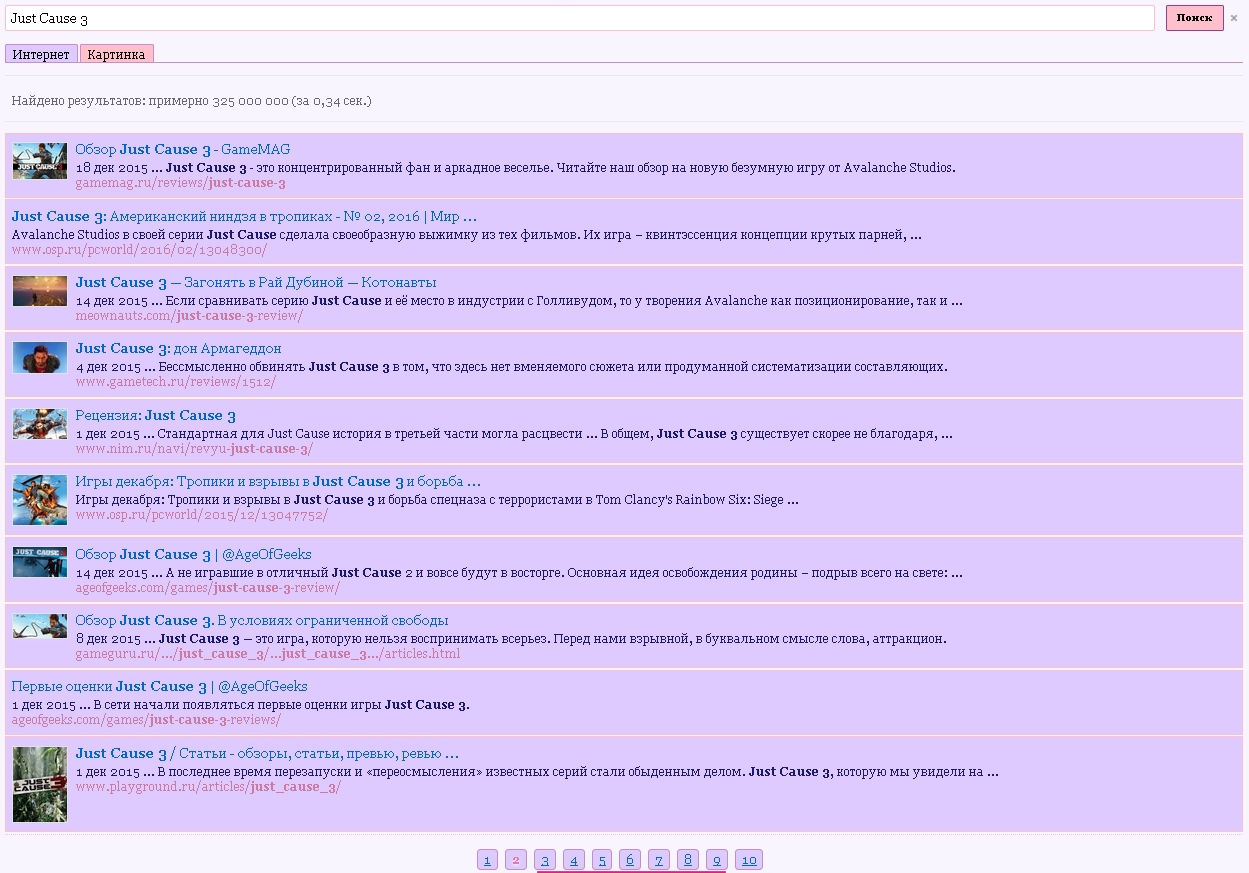
Task: Go to results page 6
Action: (630, 860)
